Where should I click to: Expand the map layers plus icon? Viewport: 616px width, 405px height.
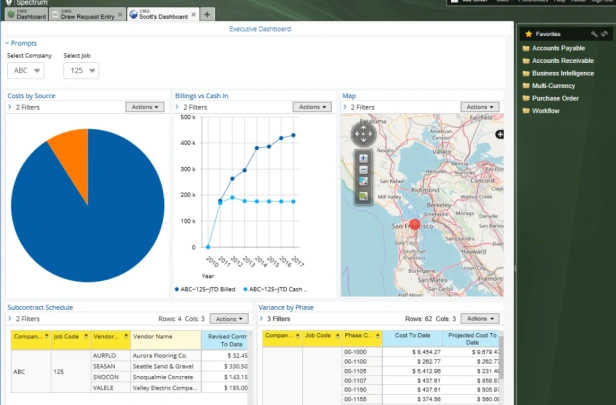click(x=499, y=134)
